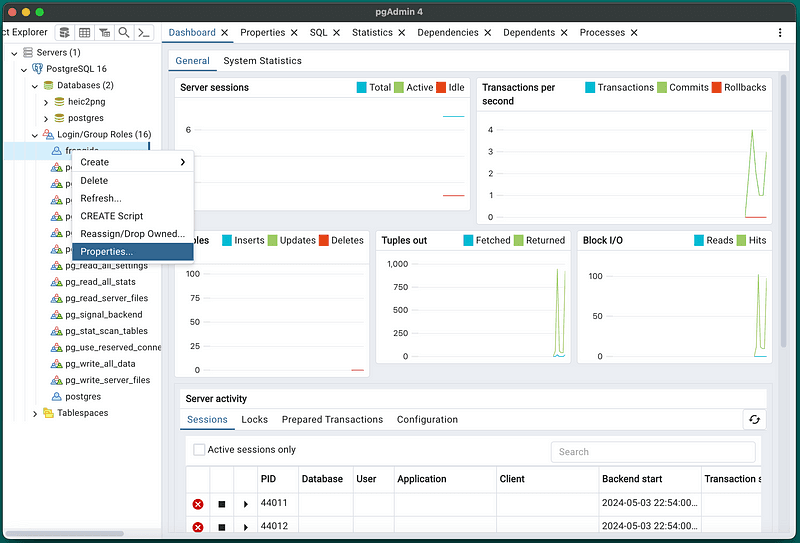Click the Filtered Rows toolbar icon
Image resolution: width=800 pixels, height=543 pixels.
(105, 33)
